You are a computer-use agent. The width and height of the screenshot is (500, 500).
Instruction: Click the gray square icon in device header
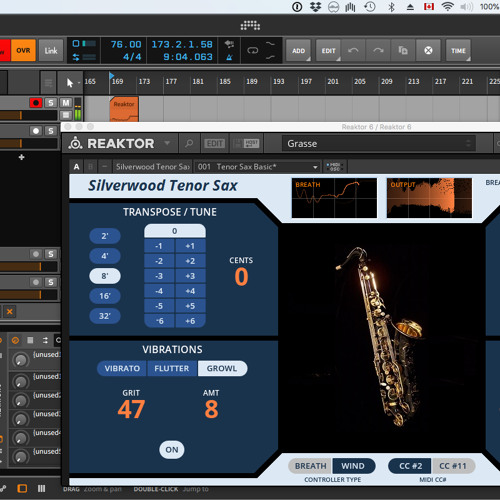30,340
